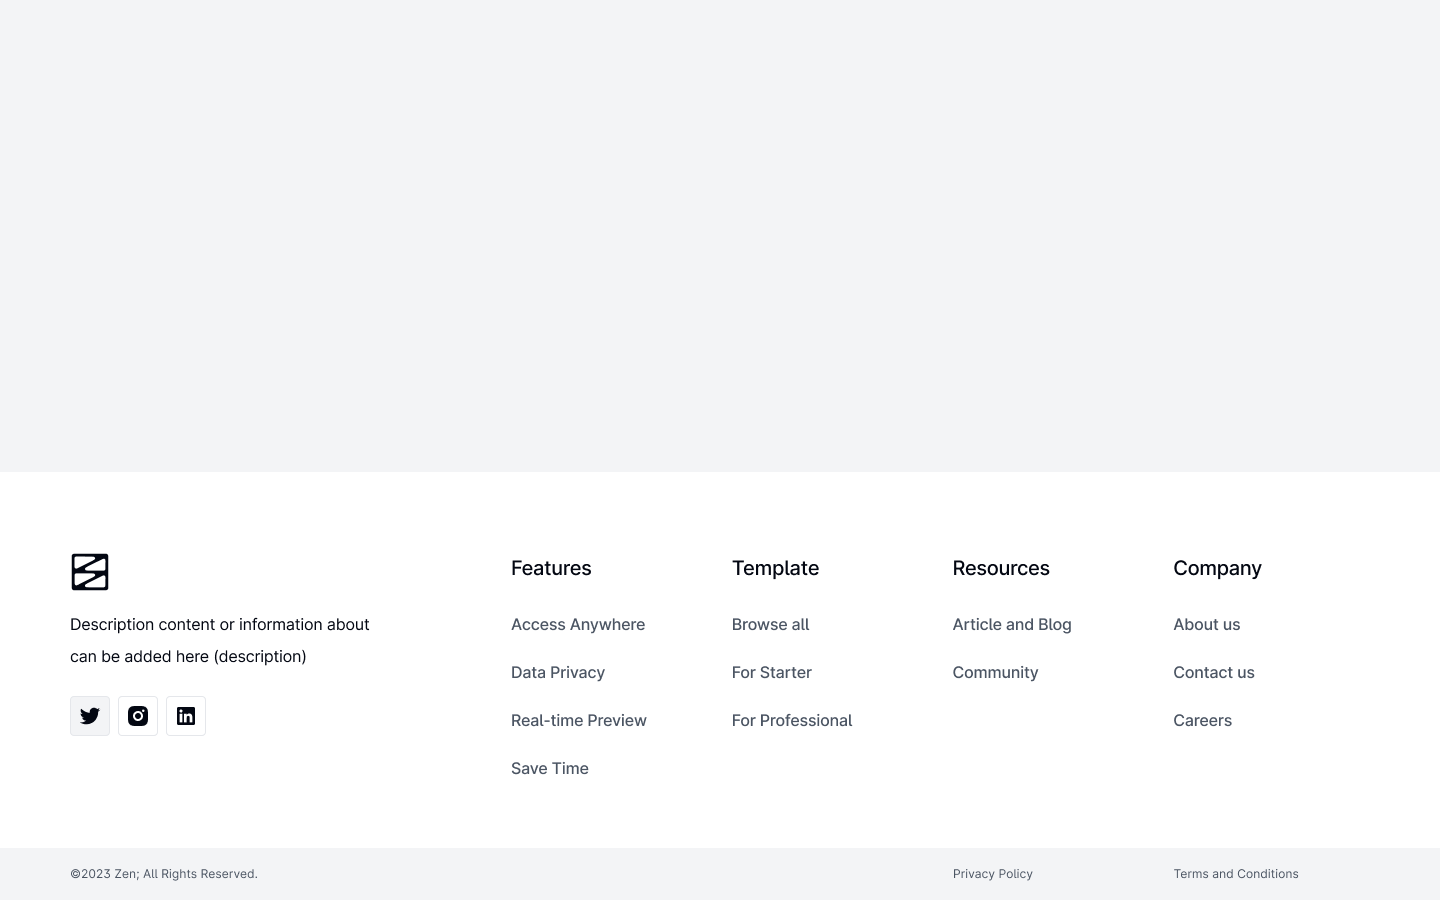This screenshot has width=1440, height=900.
Task: Open the LinkedIn social icon
Action: pyautogui.click(x=186, y=716)
